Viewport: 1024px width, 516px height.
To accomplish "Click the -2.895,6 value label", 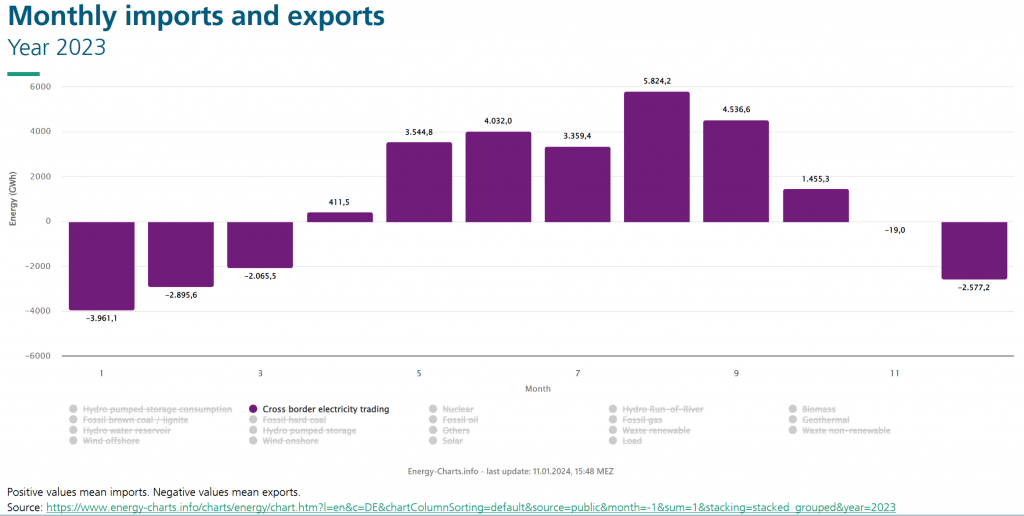I will [181, 295].
